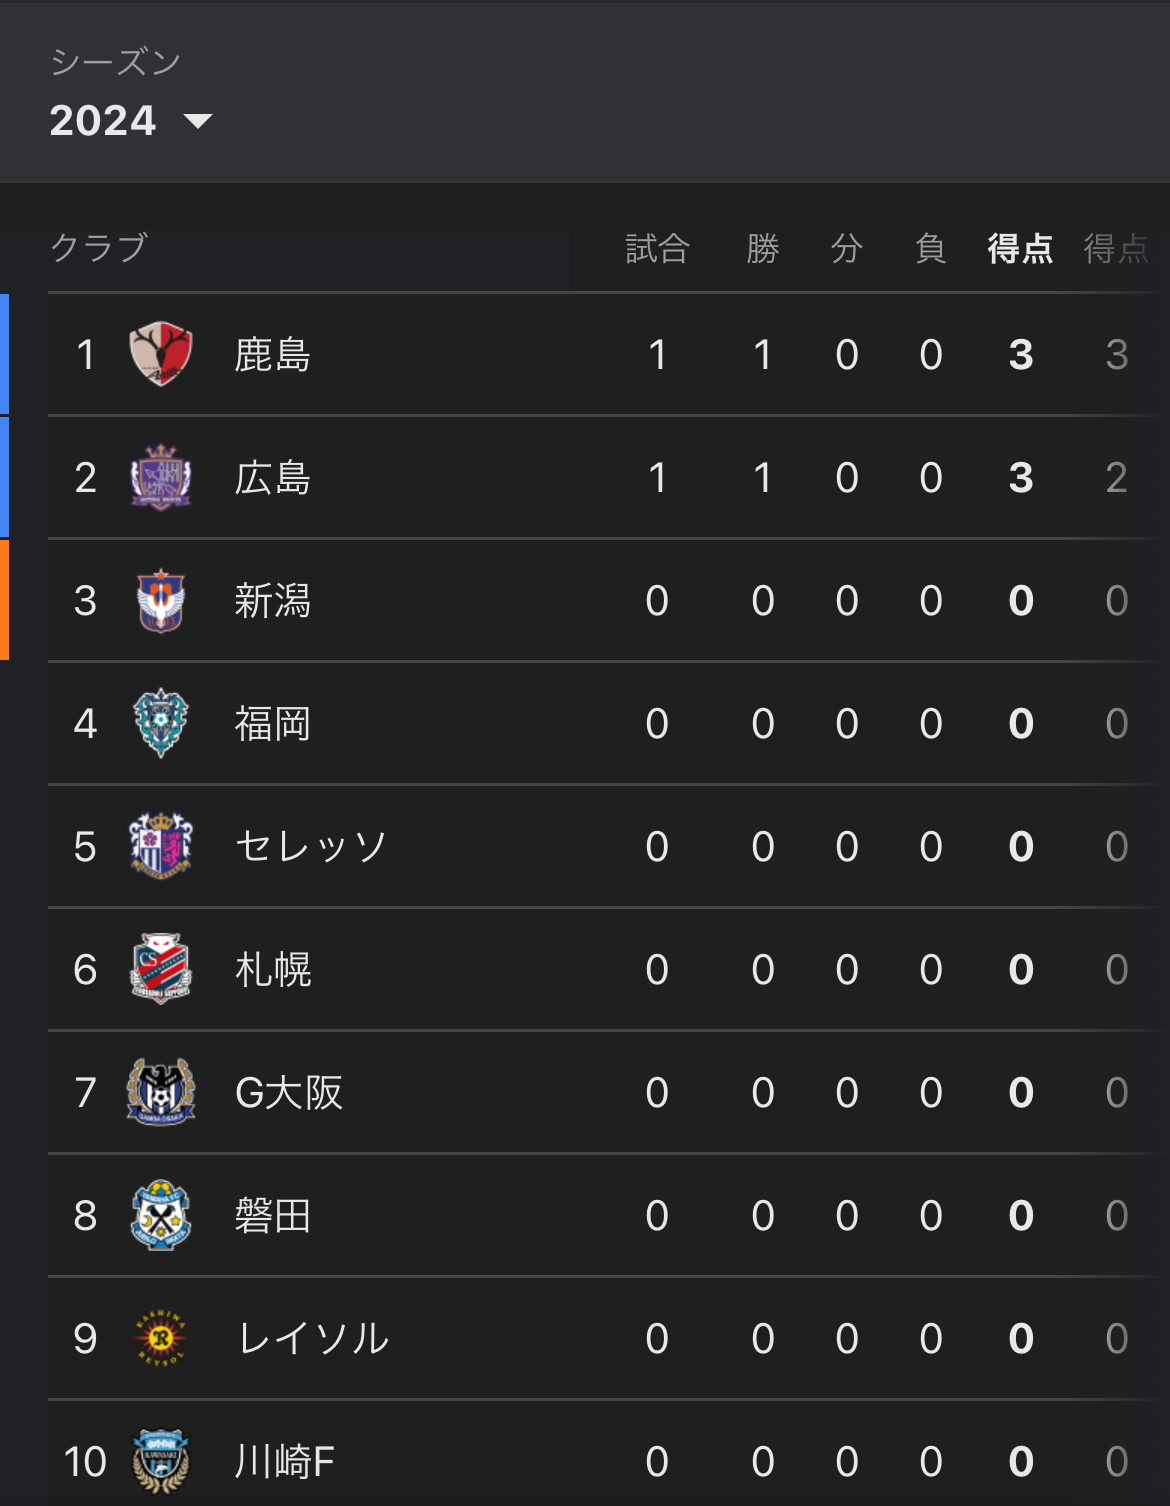The image size is (1170, 1506).
Task: Sort by the bold 得点 column header
Action: (1020, 248)
